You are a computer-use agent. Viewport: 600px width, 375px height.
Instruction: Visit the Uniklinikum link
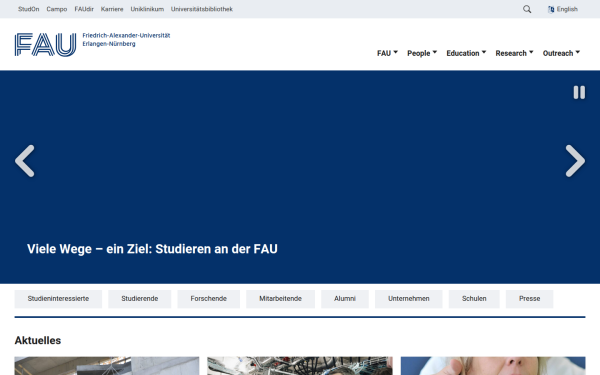[x=147, y=9]
